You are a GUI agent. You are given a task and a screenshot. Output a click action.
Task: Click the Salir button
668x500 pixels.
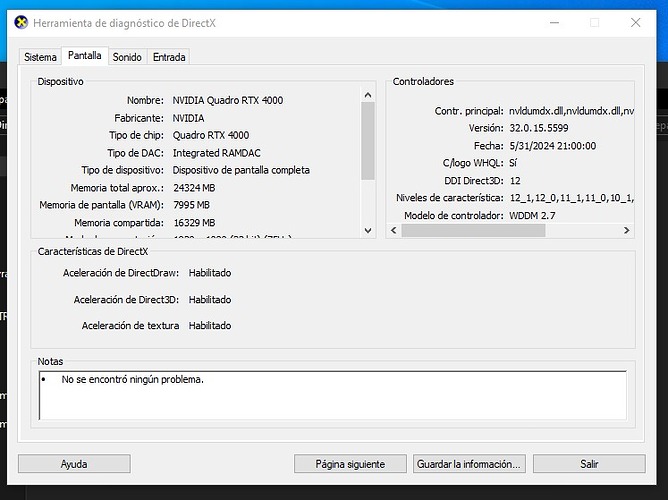(x=589, y=464)
